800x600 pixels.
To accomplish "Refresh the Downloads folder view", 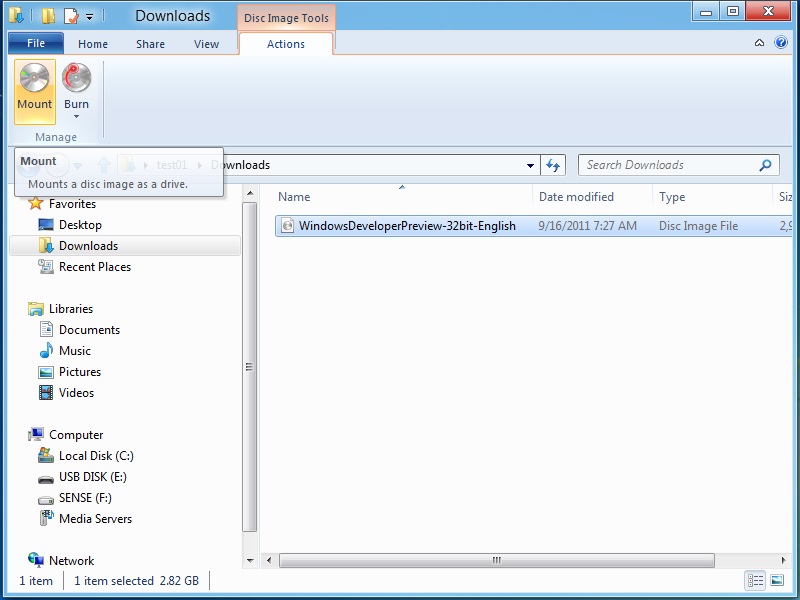I will coord(553,165).
